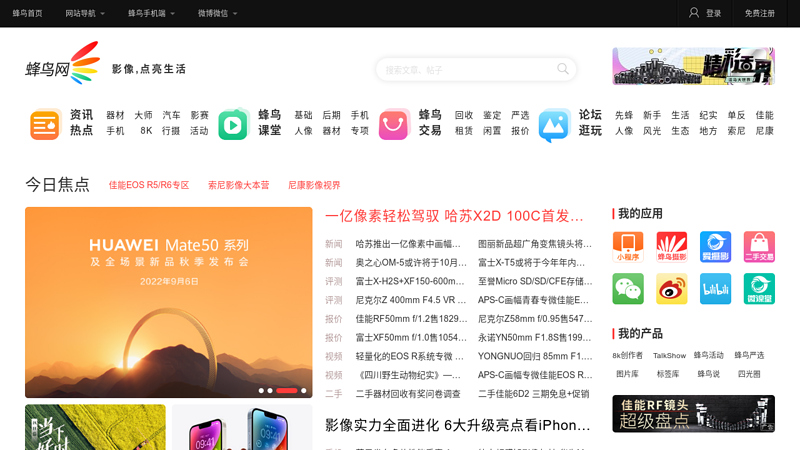Open the 图片库 product link
This screenshot has width=800, height=450.
coord(627,374)
